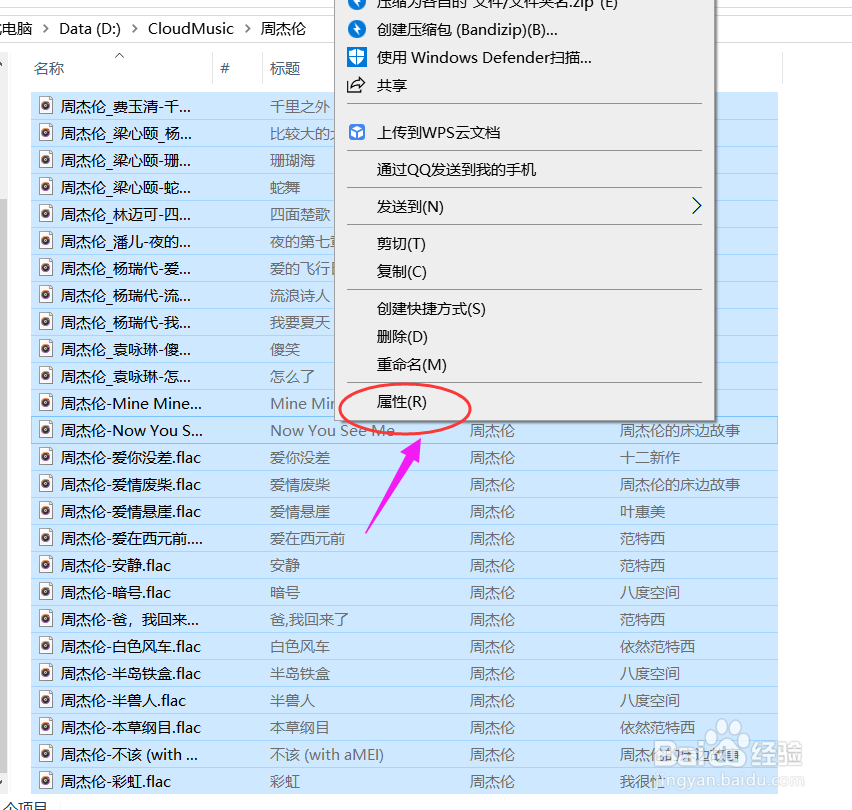Click the chevron after CloudMusic breadcrumb
The height and width of the screenshot is (810, 852).
pyautogui.click(x=246, y=29)
